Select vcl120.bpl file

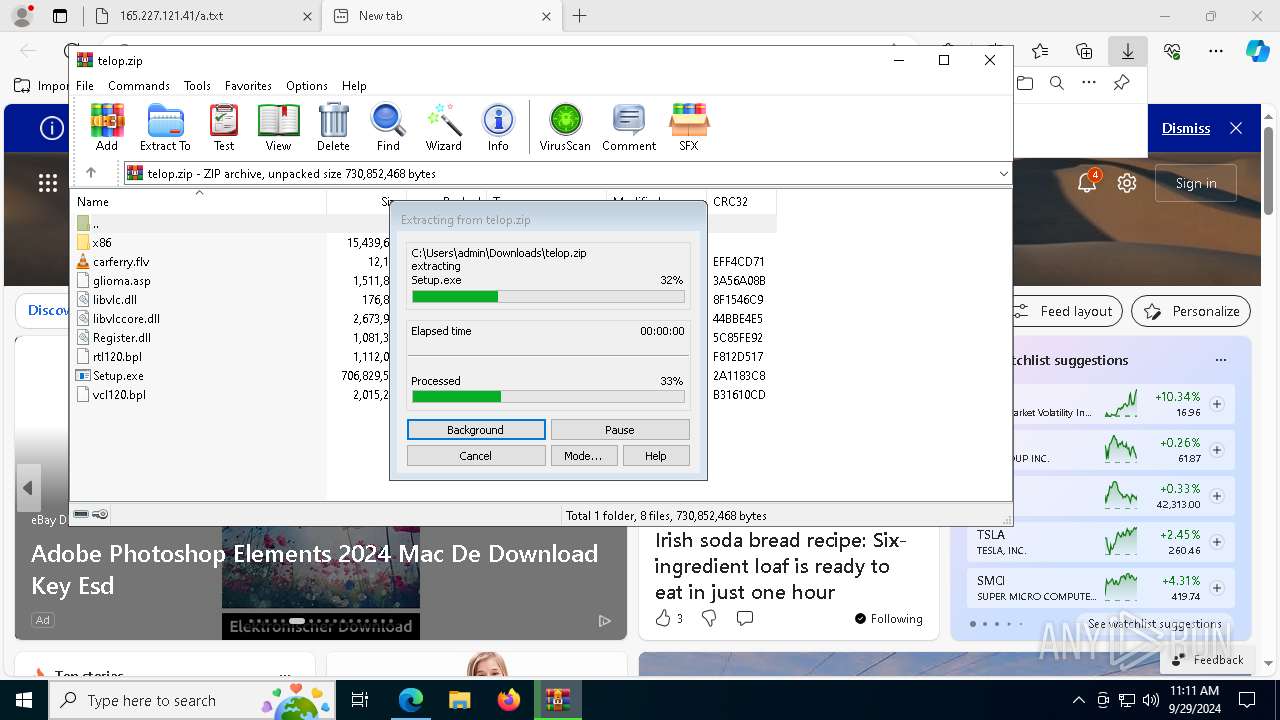click(x=119, y=395)
